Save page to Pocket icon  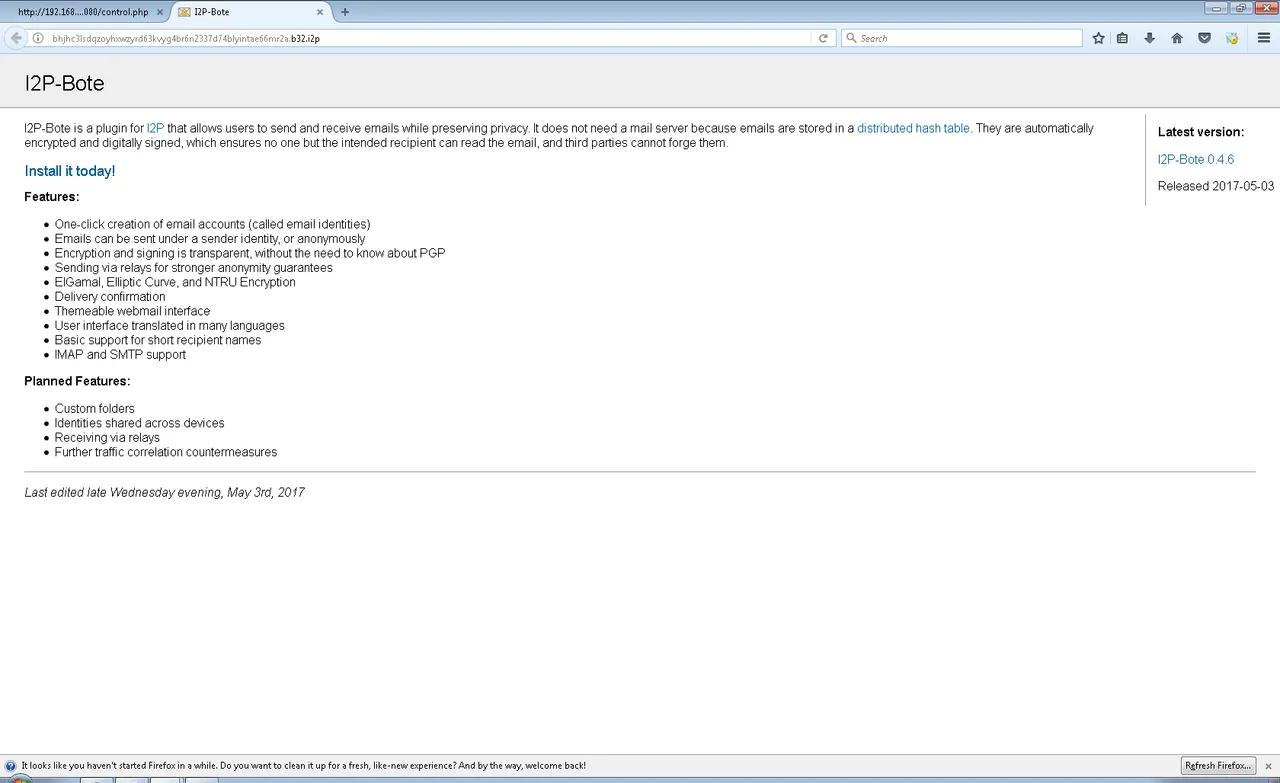(1204, 38)
